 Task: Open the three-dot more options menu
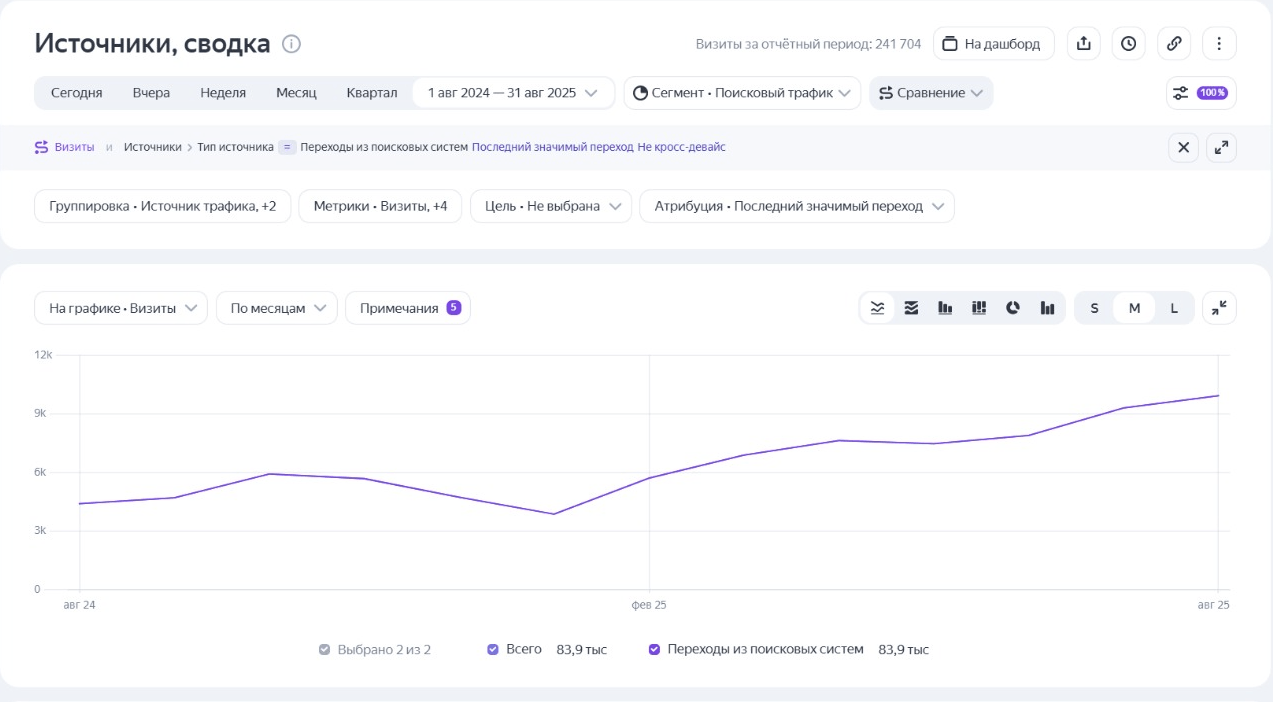(x=1219, y=44)
